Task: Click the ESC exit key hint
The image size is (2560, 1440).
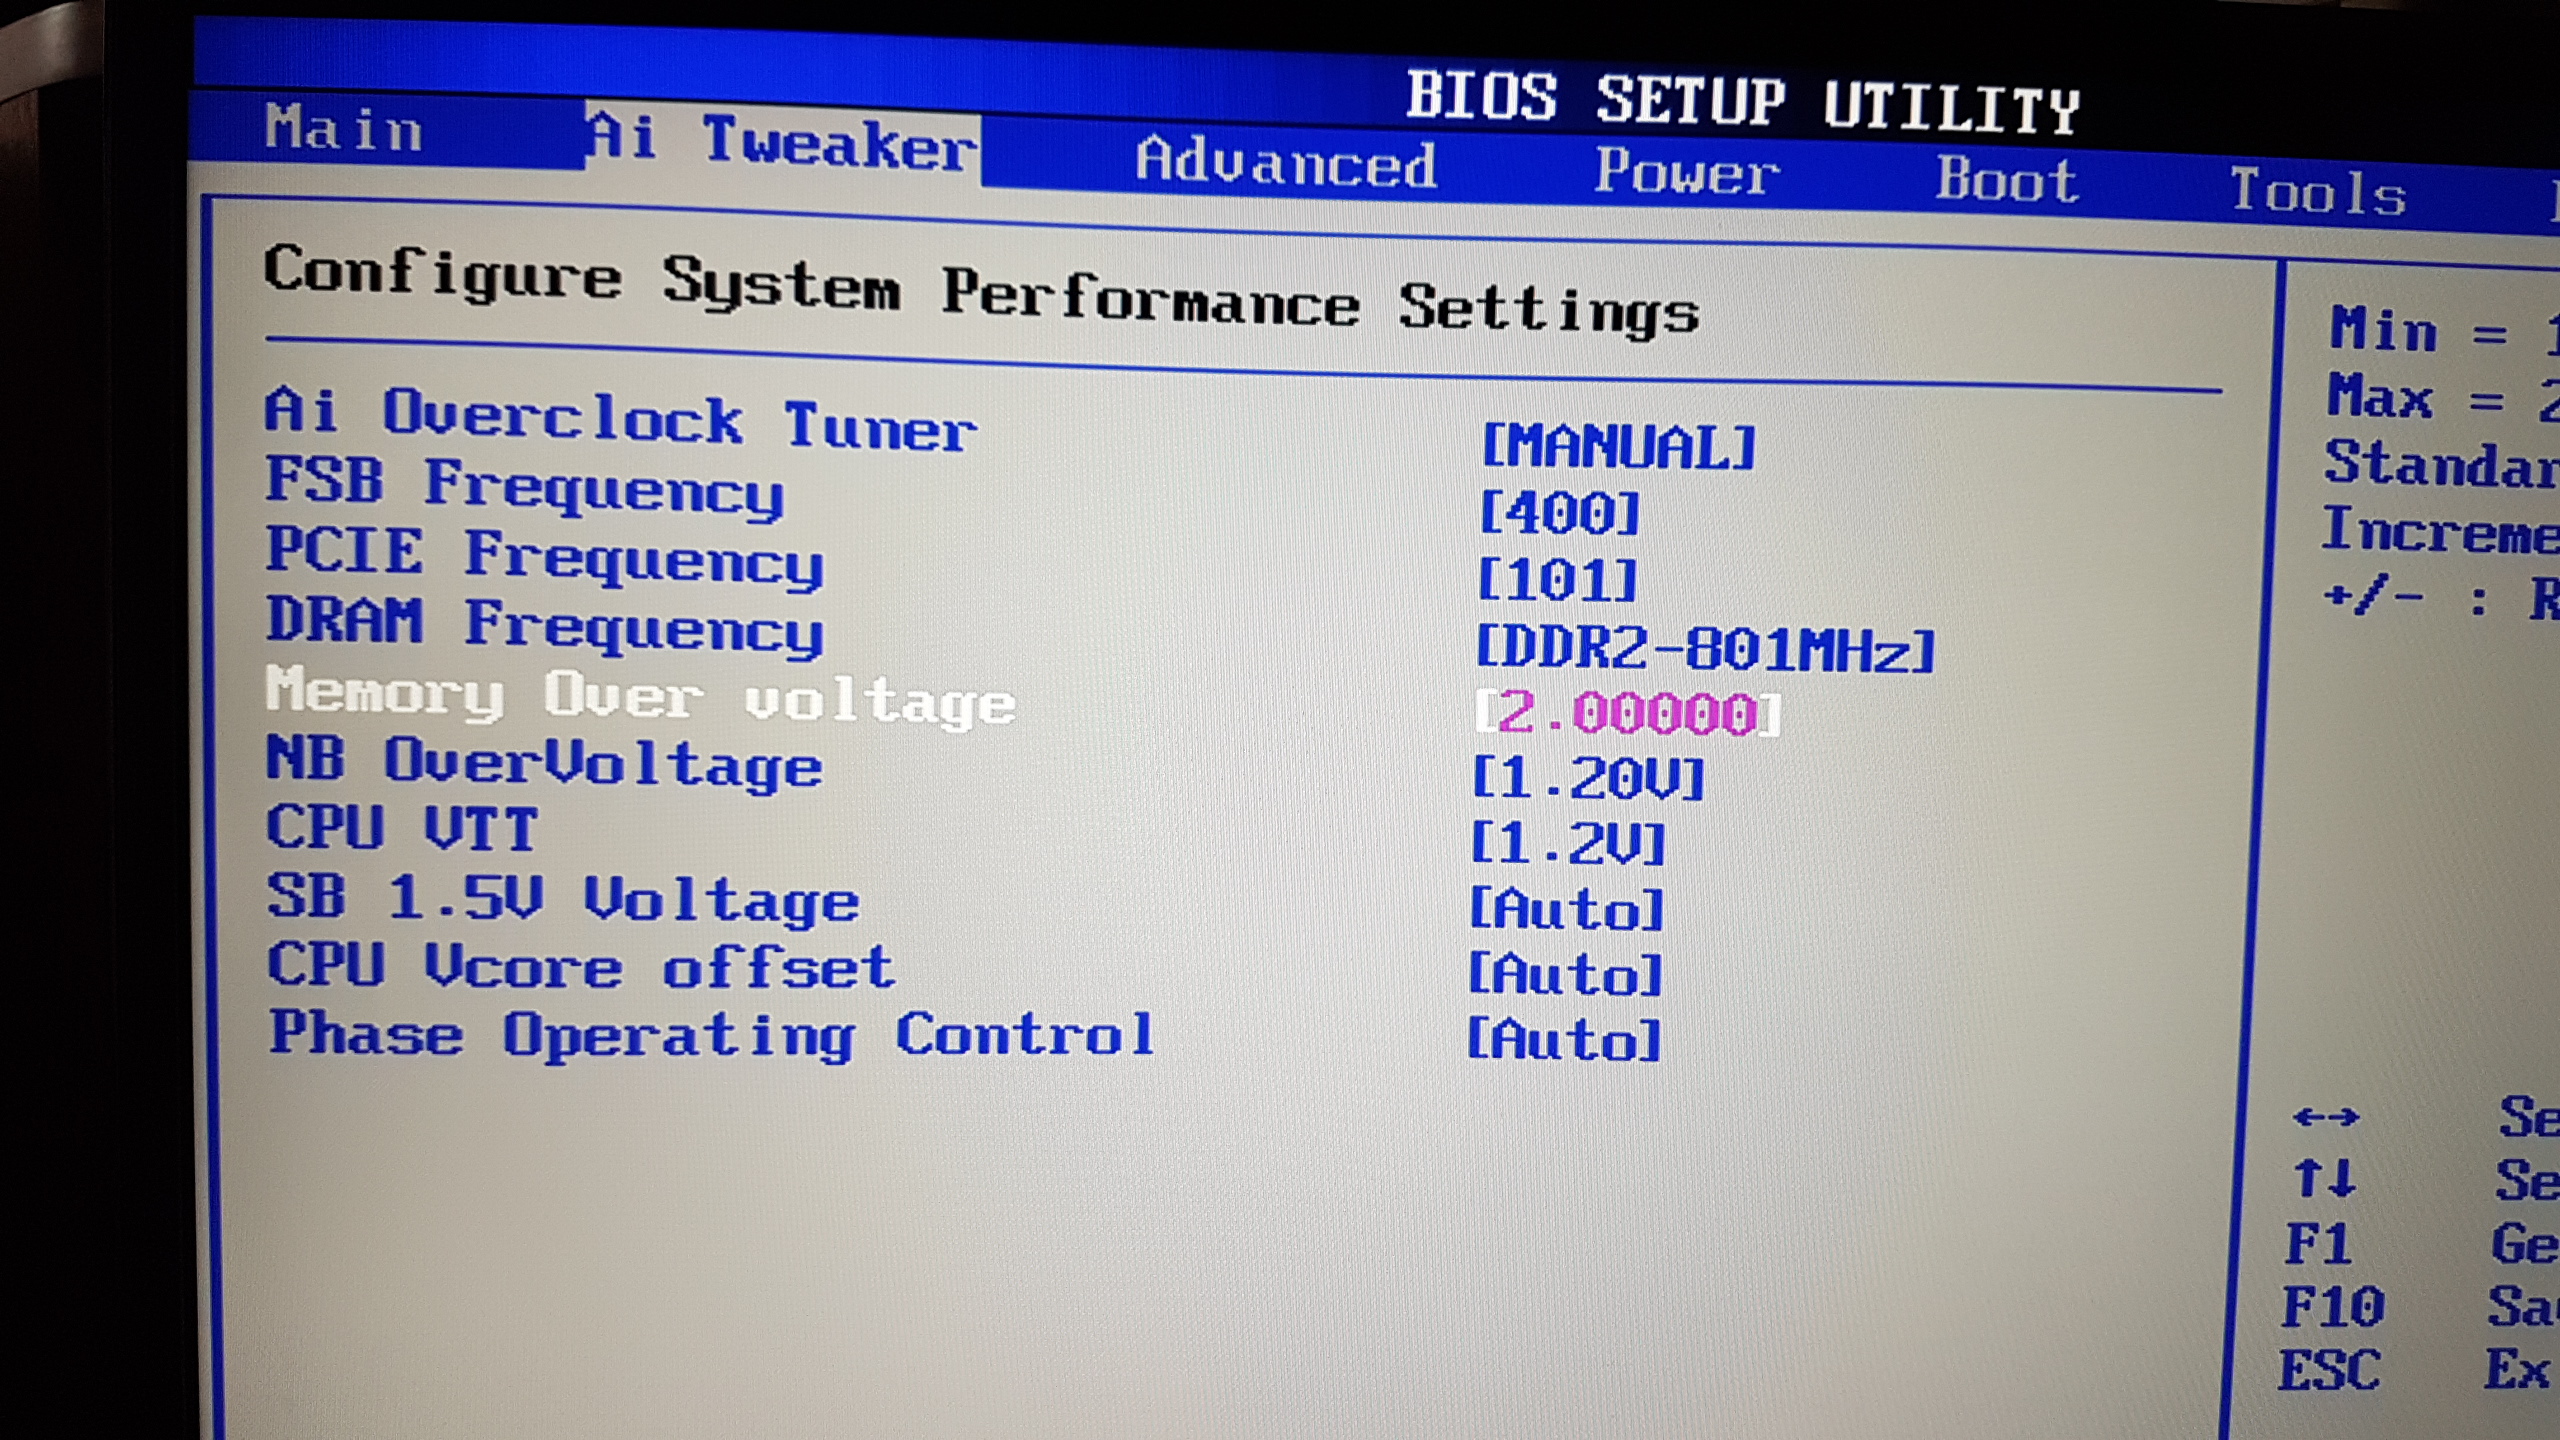Action: 2329,1370
